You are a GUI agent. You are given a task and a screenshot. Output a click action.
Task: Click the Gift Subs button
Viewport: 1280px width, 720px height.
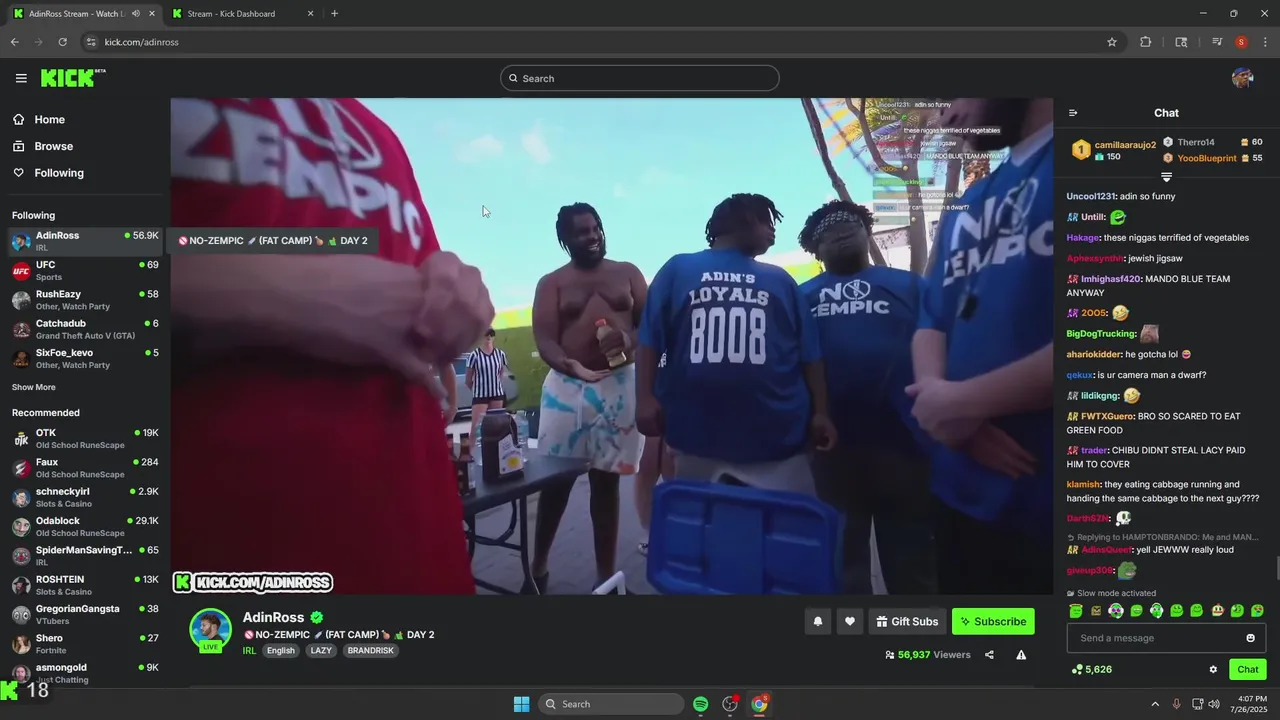907,621
